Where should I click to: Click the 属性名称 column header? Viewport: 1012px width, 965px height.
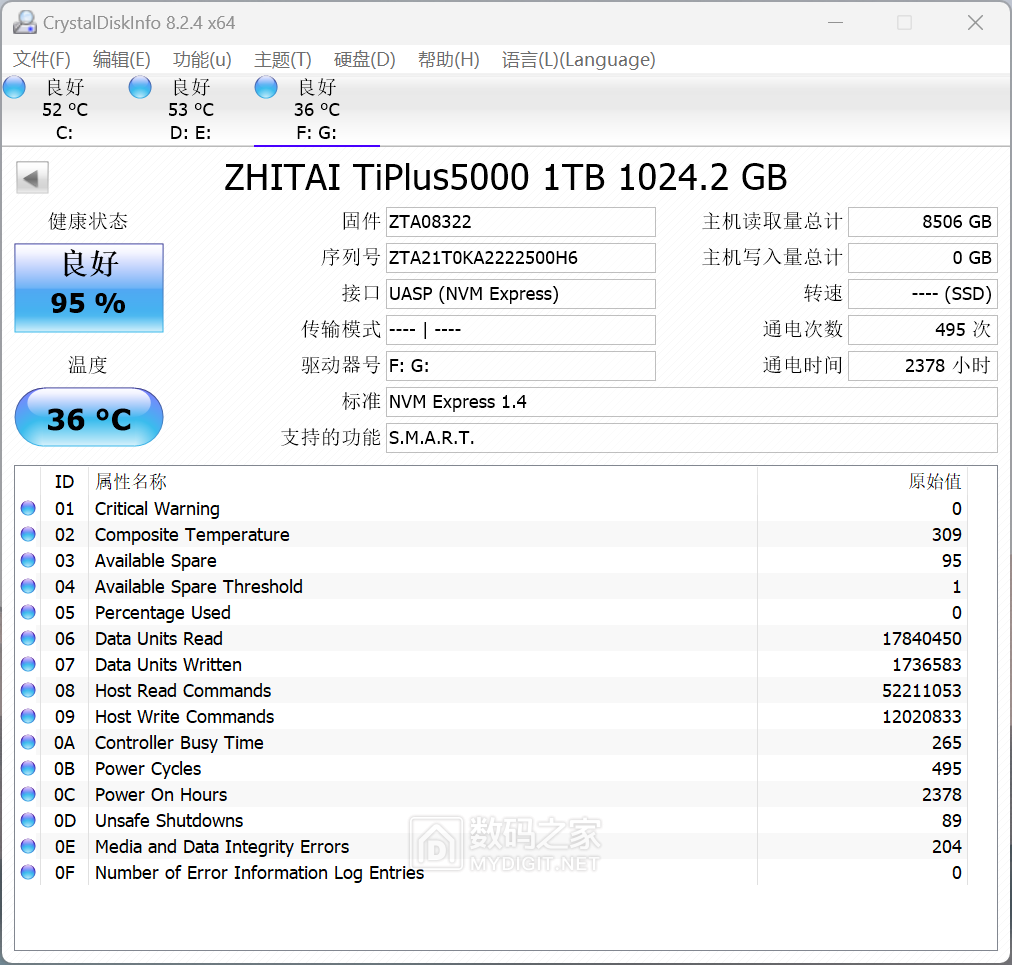(423, 481)
